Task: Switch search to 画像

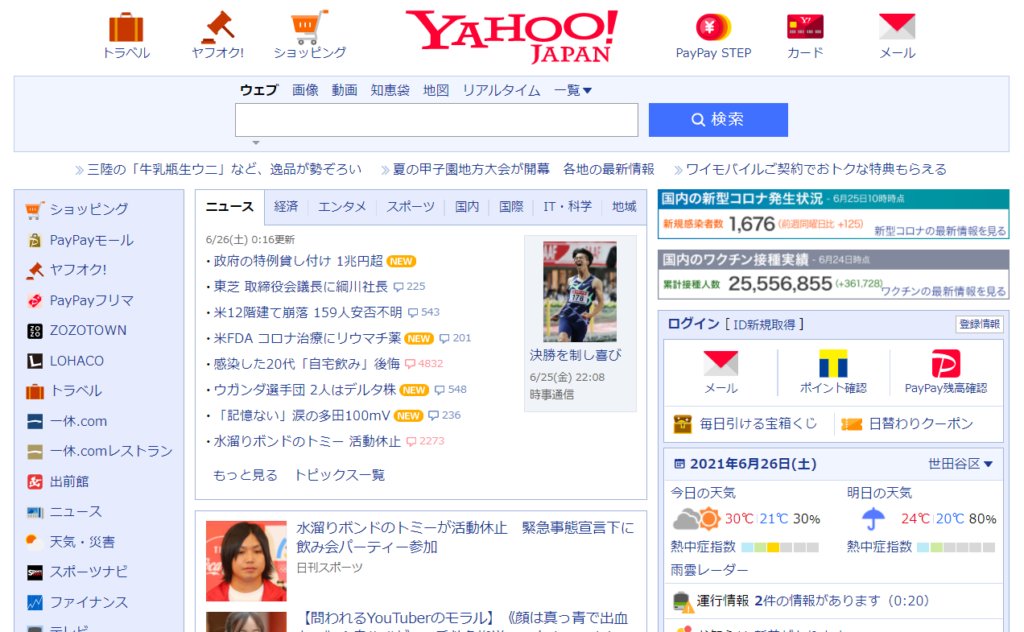Action: coord(305,90)
